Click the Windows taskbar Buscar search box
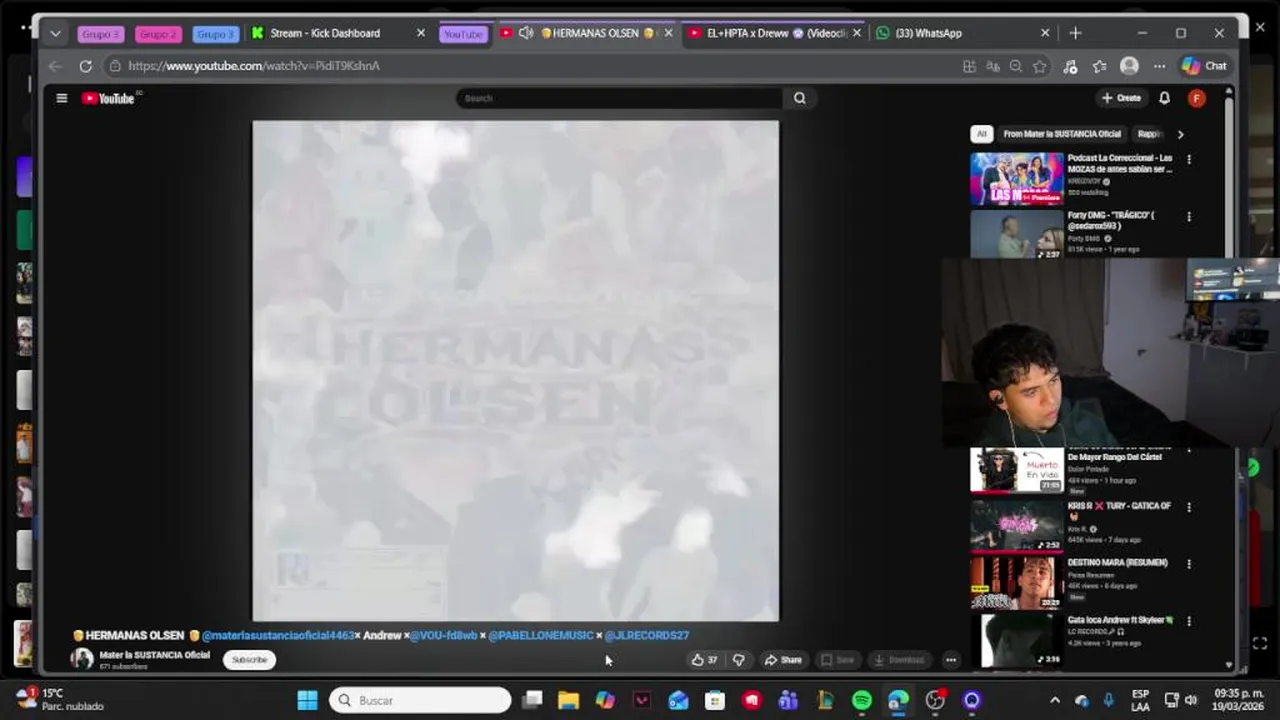The image size is (1280, 720). (420, 700)
